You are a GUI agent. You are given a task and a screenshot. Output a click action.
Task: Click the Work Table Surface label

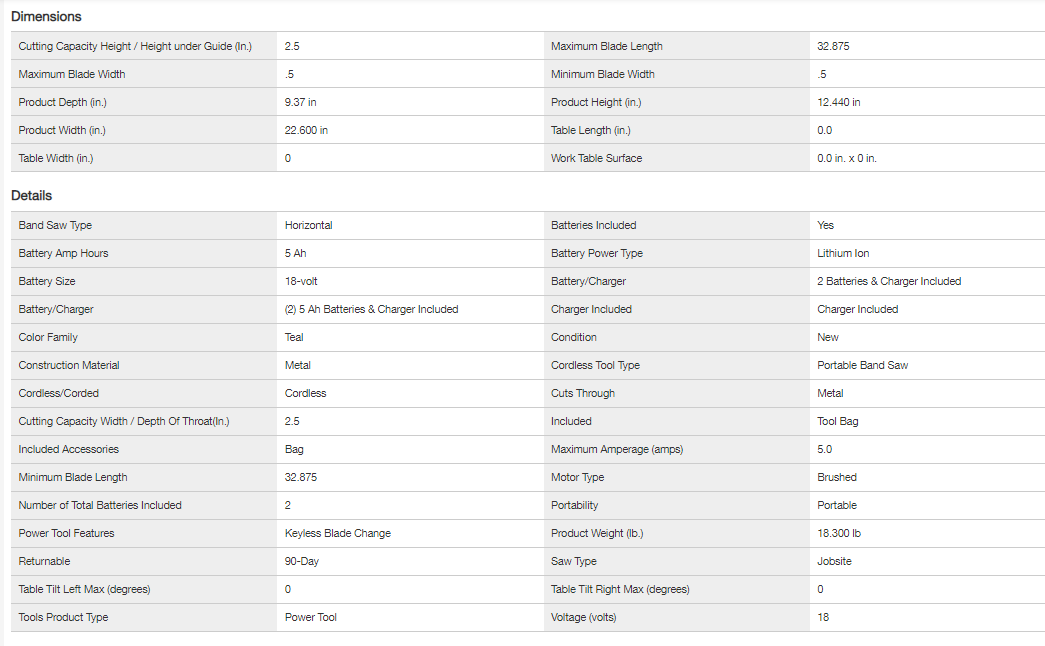coord(596,158)
